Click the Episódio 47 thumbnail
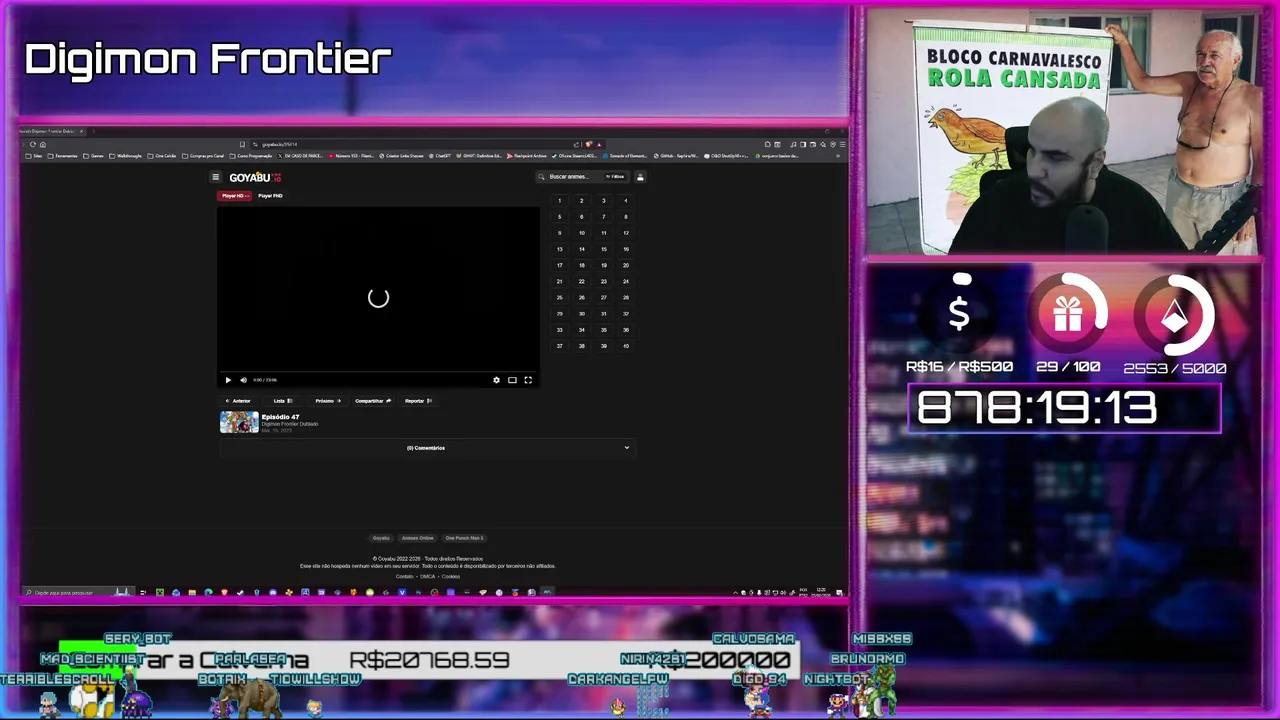This screenshot has width=1280, height=720. coord(239,422)
